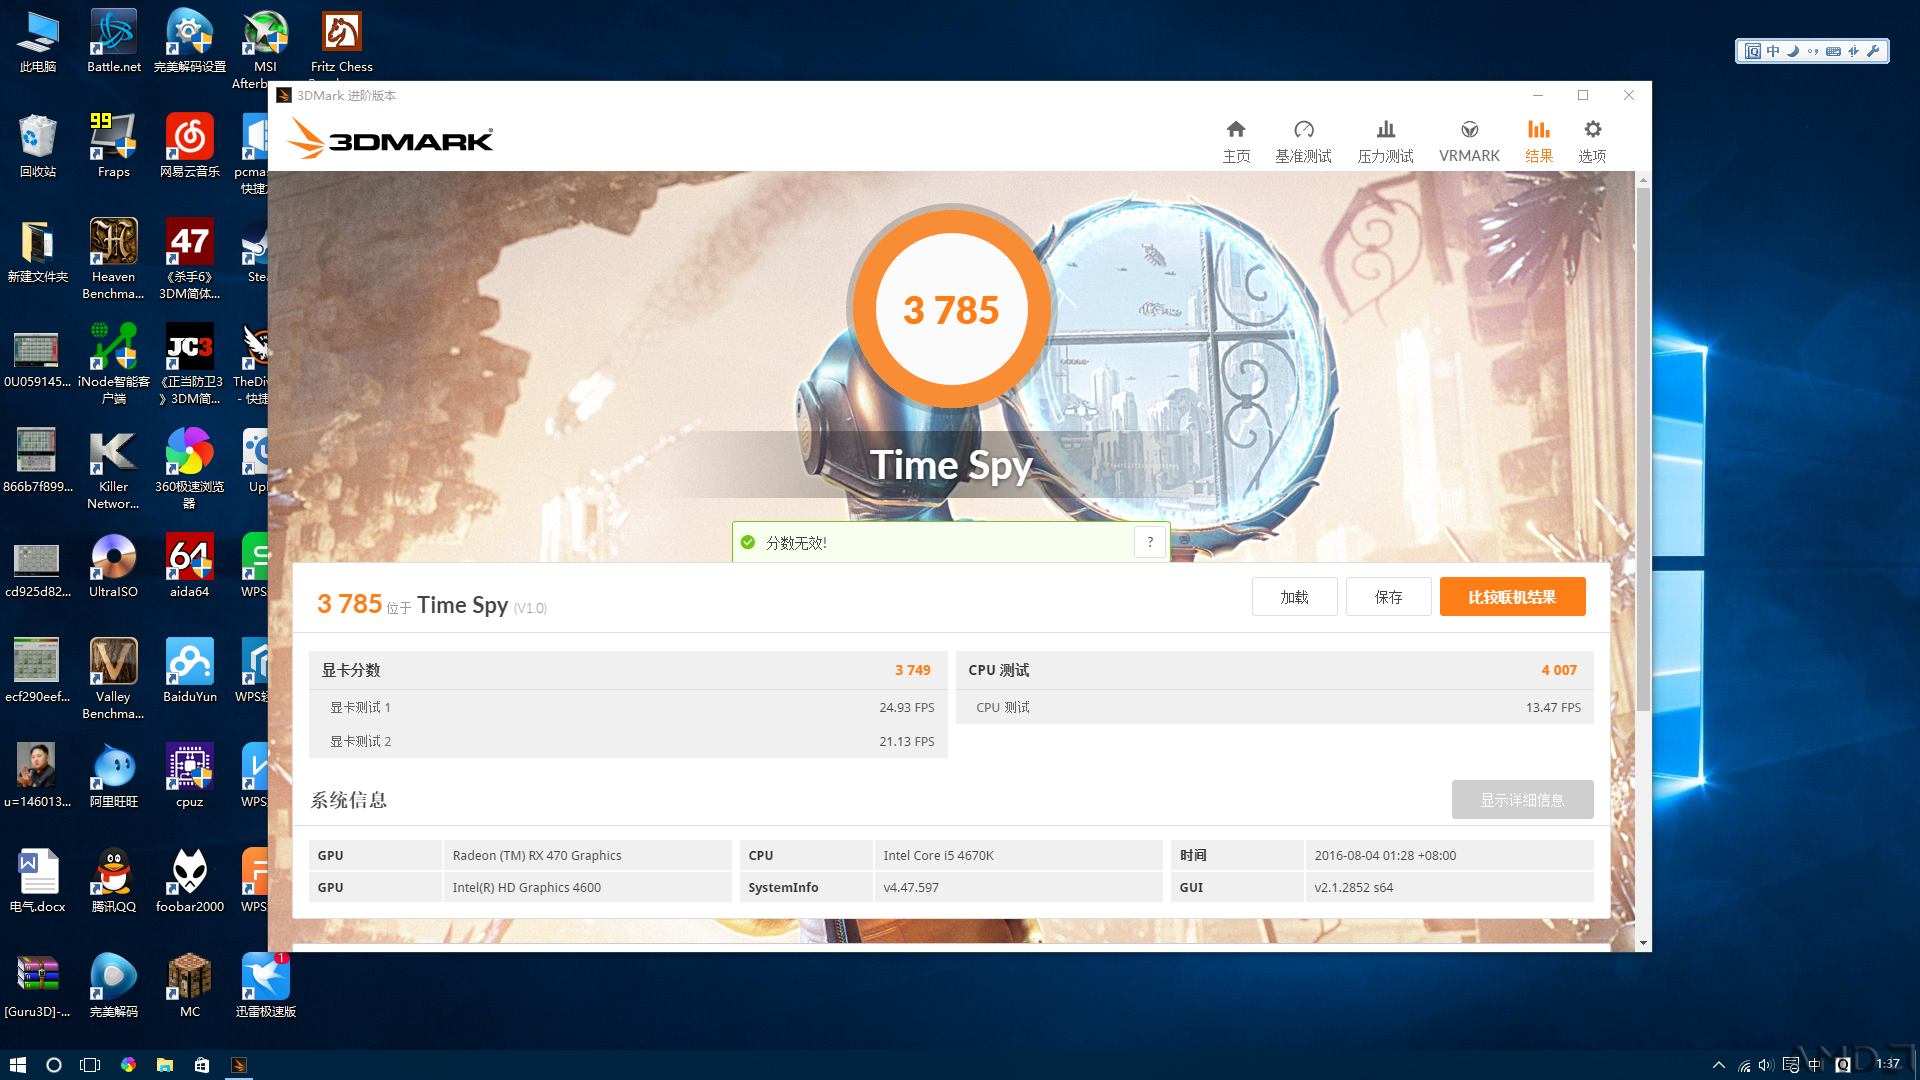This screenshot has width=1920, height=1080.
Task: Open the Windows Start menu
Action: (x=18, y=1065)
